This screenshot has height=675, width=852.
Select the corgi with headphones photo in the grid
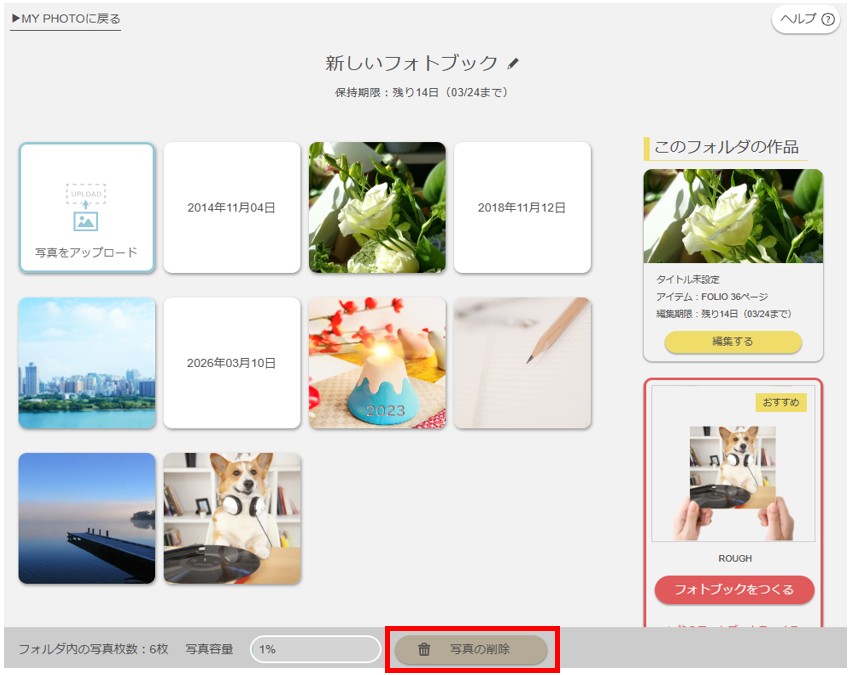click(x=232, y=518)
